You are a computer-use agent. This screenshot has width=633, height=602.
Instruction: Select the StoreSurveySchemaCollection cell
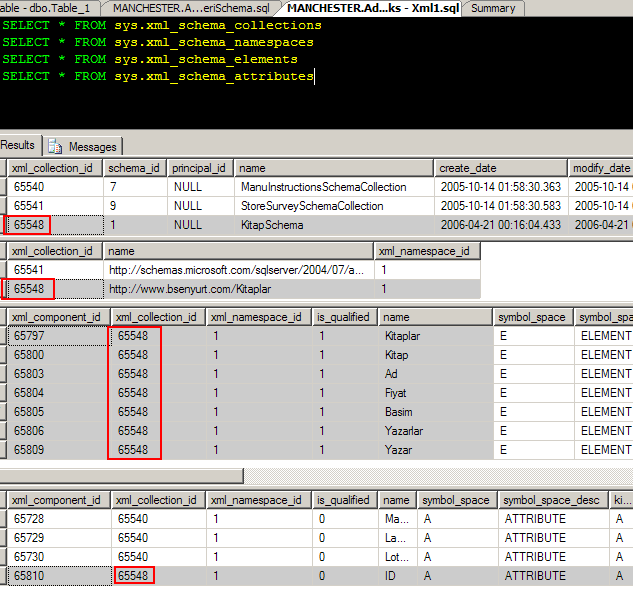tap(311, 206)
